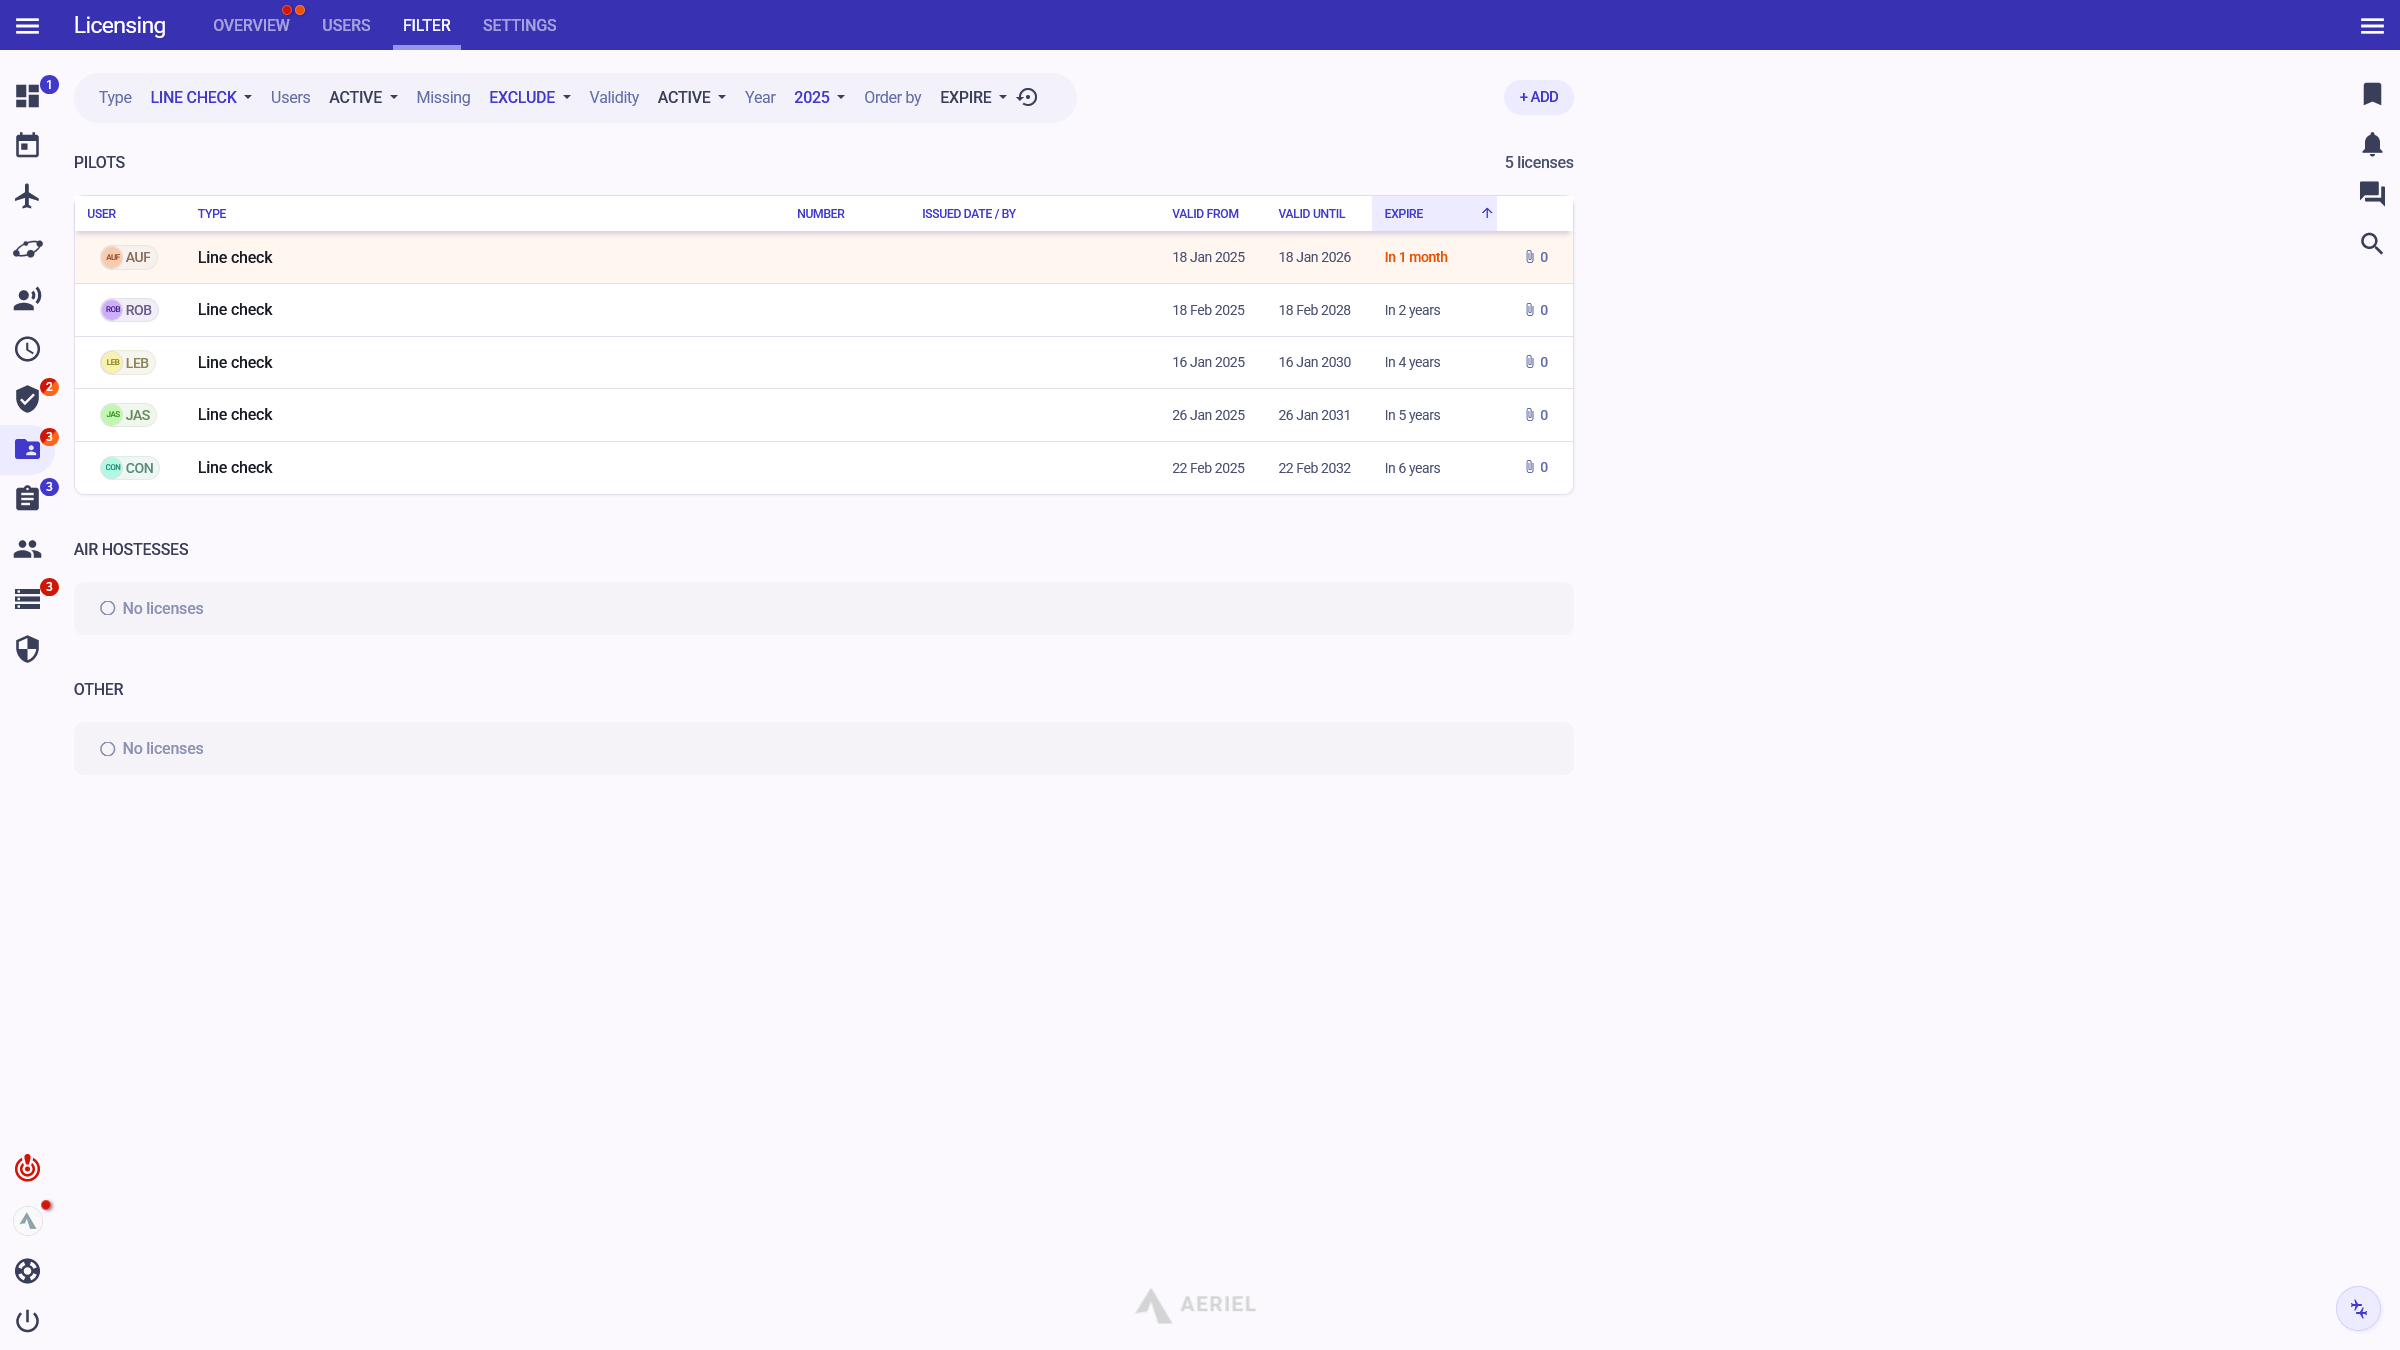Open the Type LINE CHECK dropdown
The height and width of the screenshot is (1350, 2400).
200,97
